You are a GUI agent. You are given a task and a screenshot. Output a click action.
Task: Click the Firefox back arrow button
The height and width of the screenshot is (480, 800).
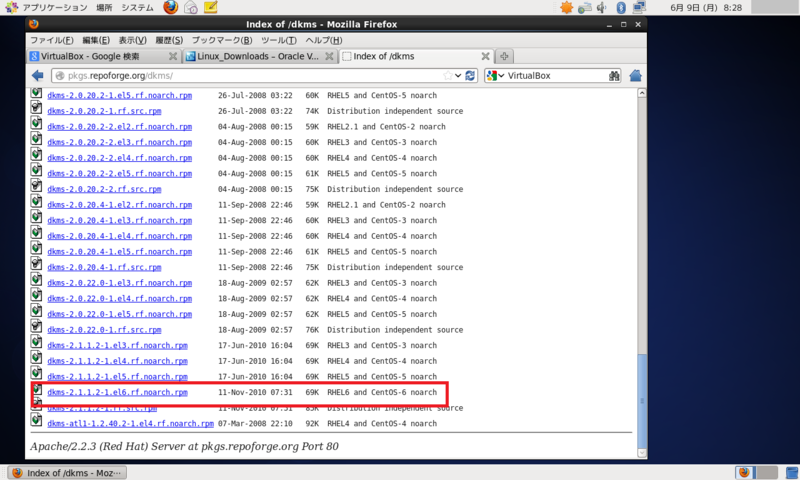tap(37, 75)
